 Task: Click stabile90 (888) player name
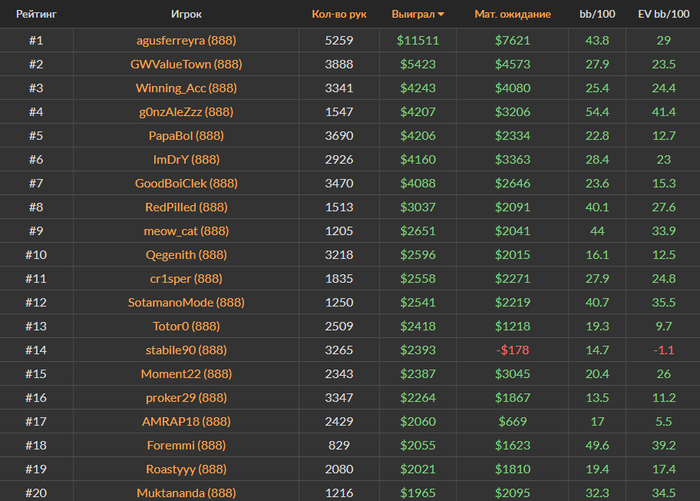tap(186, 350)
